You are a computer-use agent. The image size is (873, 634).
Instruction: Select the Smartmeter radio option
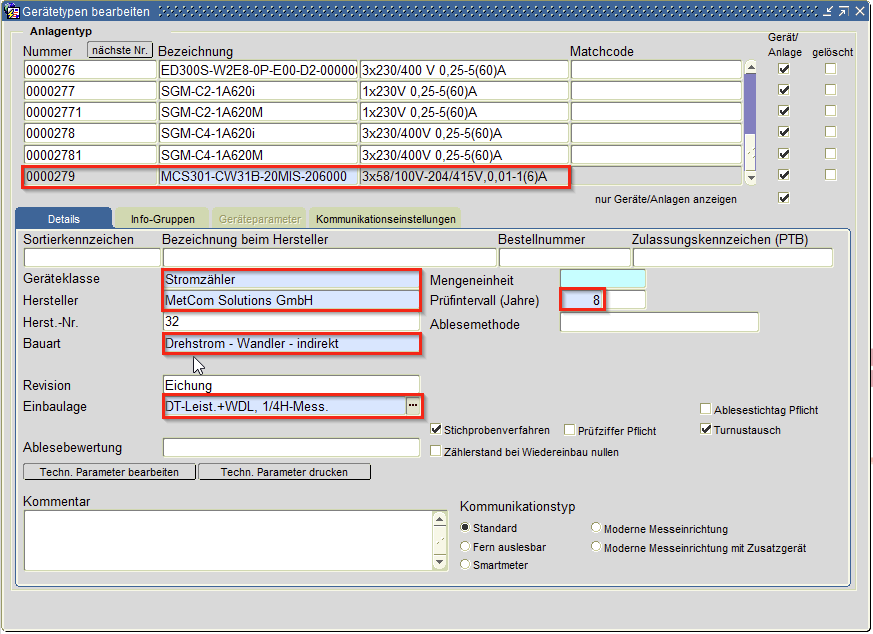pyautogui.click(x=466, y=565)
